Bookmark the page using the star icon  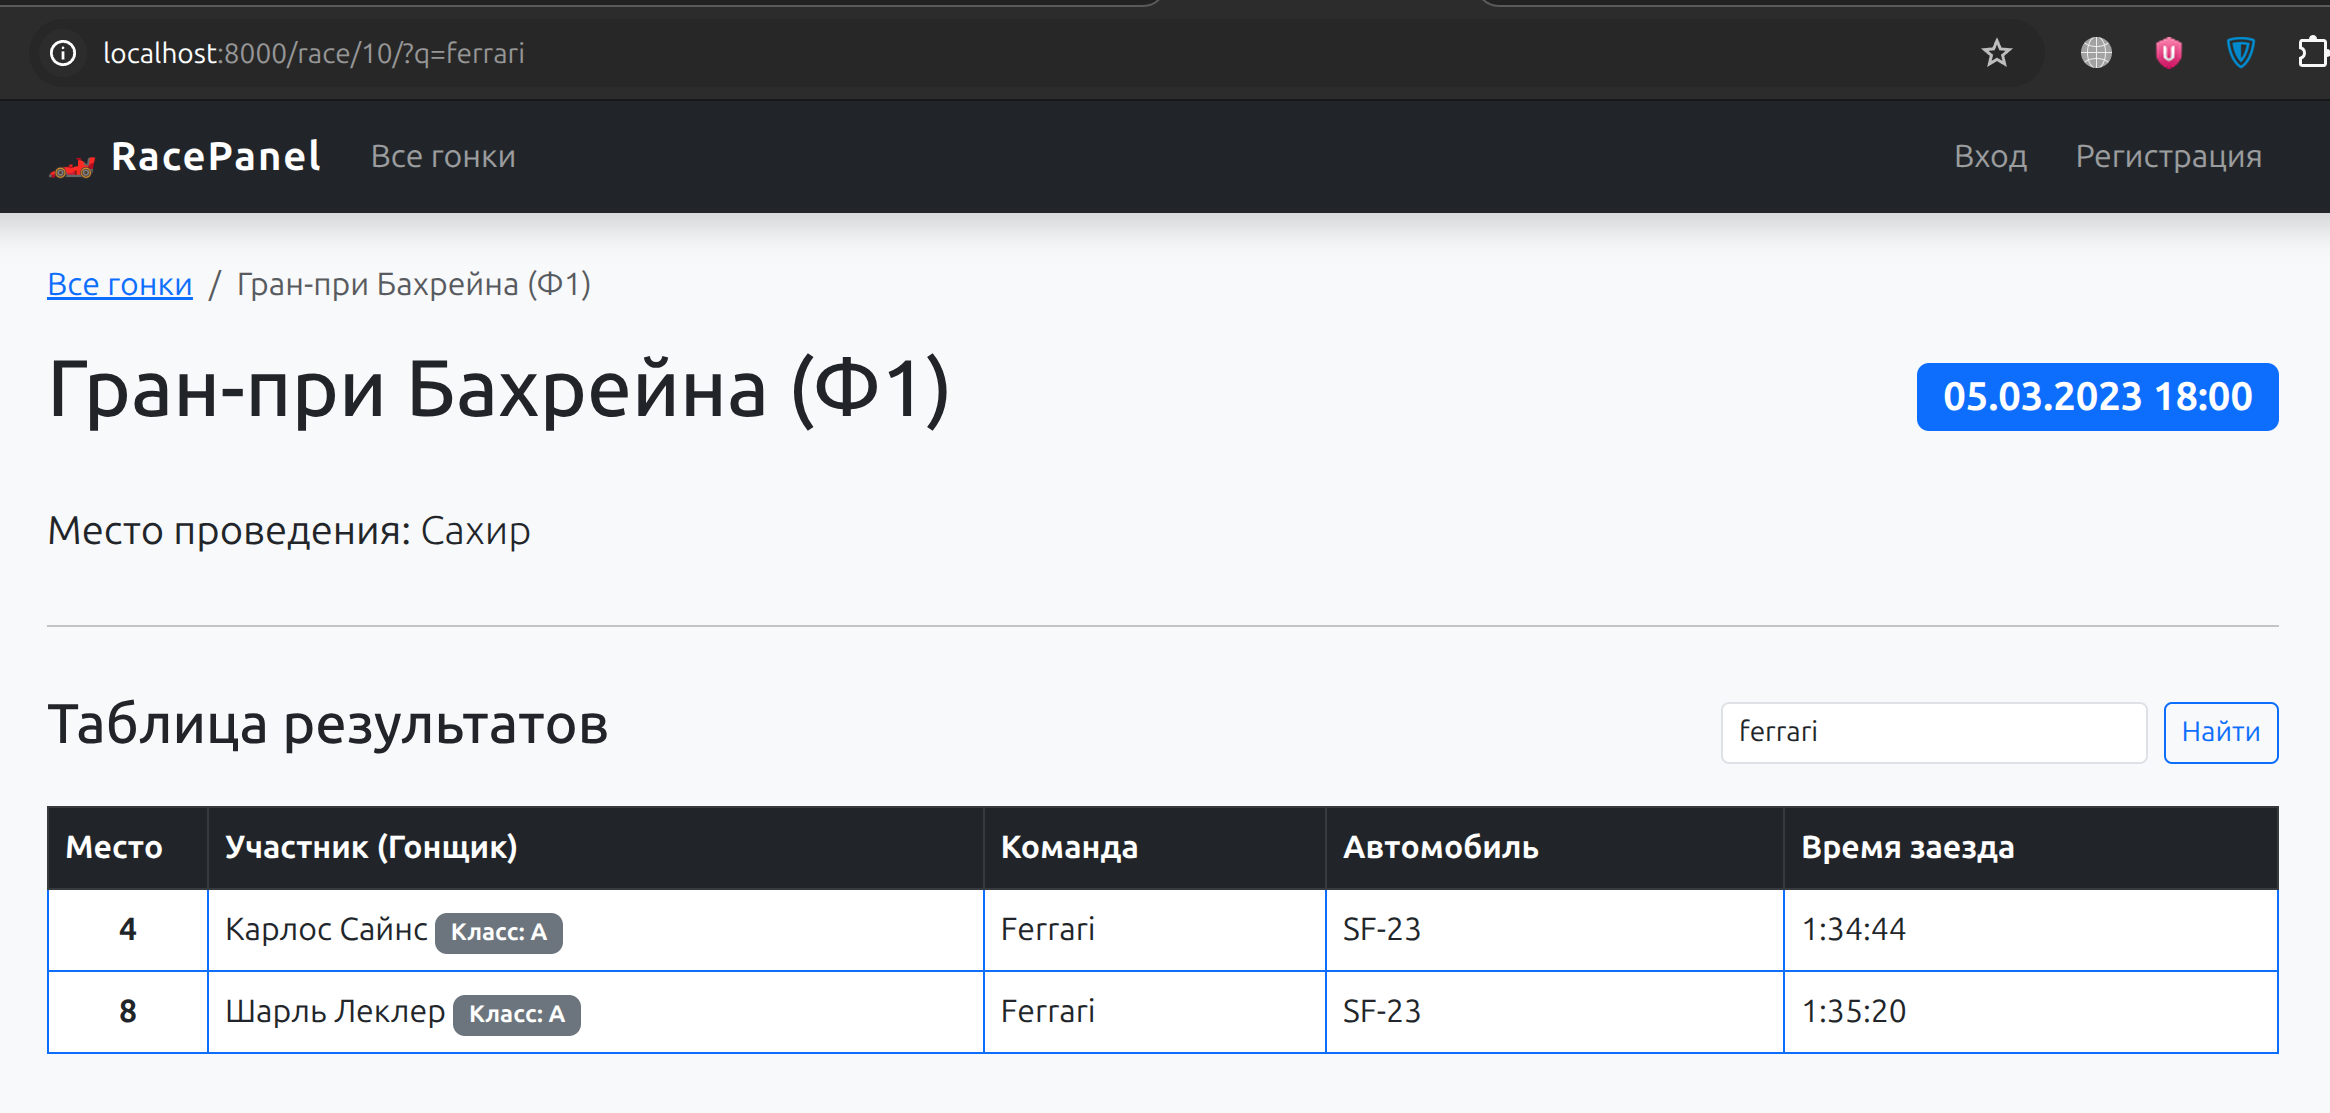click(x=1996, y=52)
